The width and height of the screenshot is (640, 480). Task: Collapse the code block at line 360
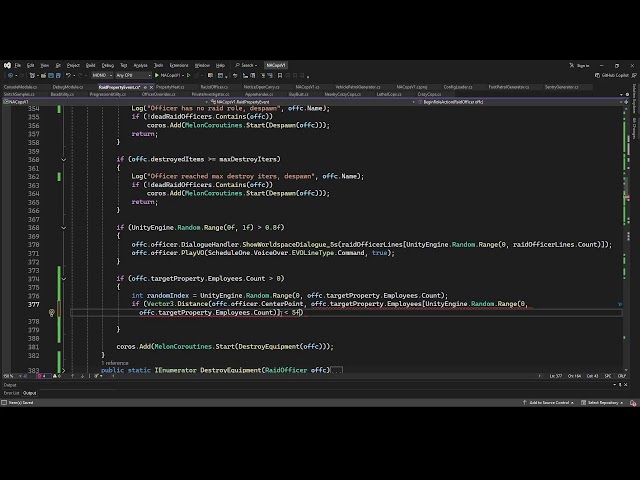64,160
